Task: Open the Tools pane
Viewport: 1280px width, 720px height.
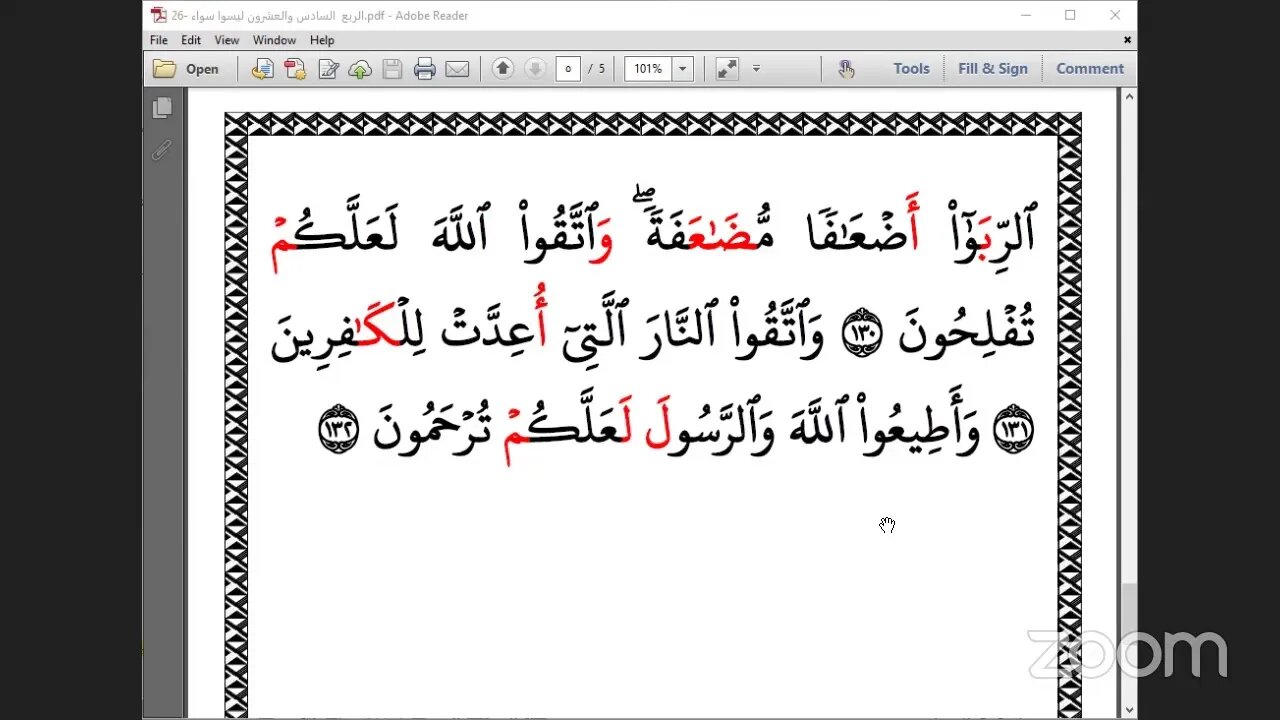Action: click(911, 69)
